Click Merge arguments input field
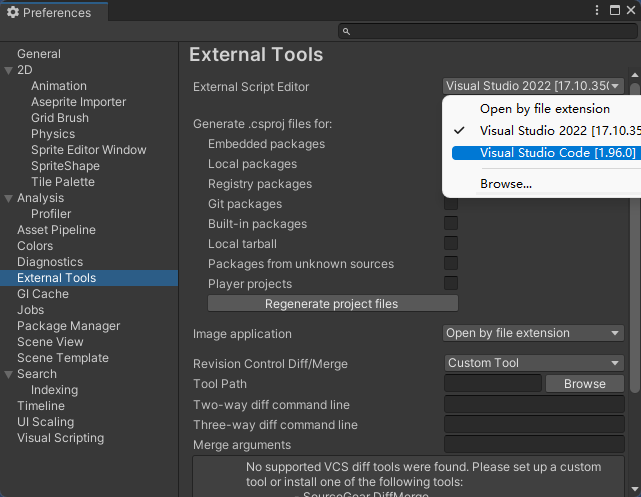The image size is (641, 497). [x=534, y=444]
